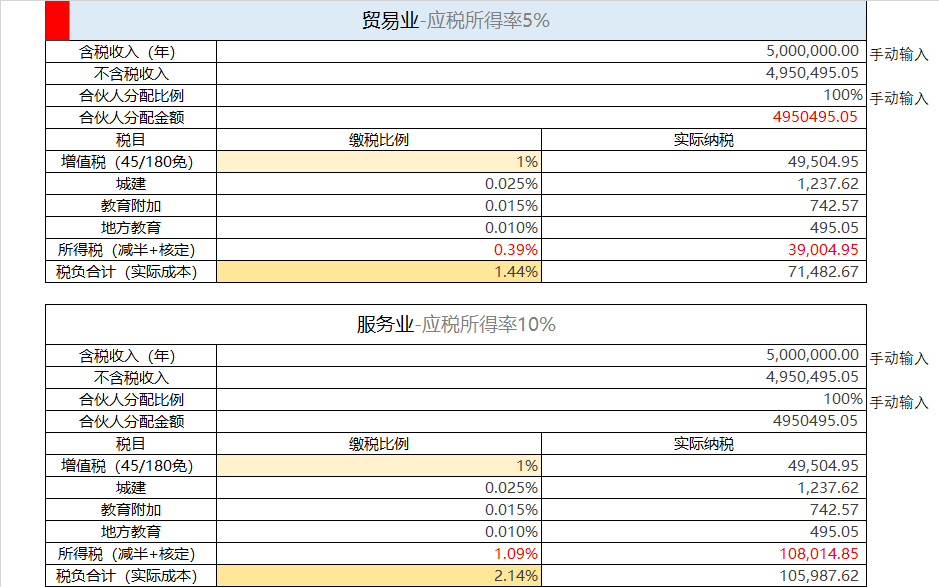This screenshot has width=939, height=587.
Task: Select 71,482.67 total tax amount
Action: (x=704, y=271)
